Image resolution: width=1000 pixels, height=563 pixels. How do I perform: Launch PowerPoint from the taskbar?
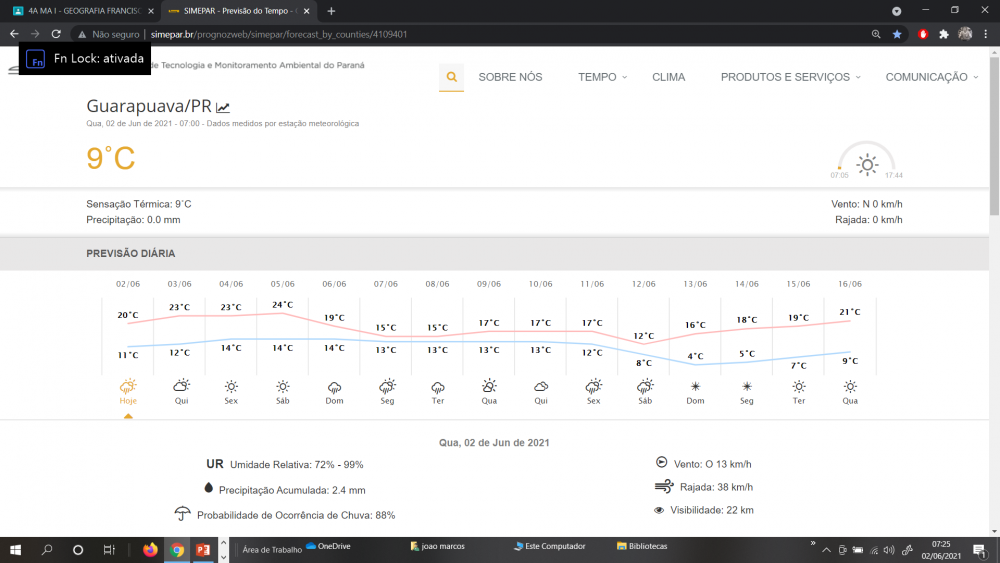[x=203, y=549]
